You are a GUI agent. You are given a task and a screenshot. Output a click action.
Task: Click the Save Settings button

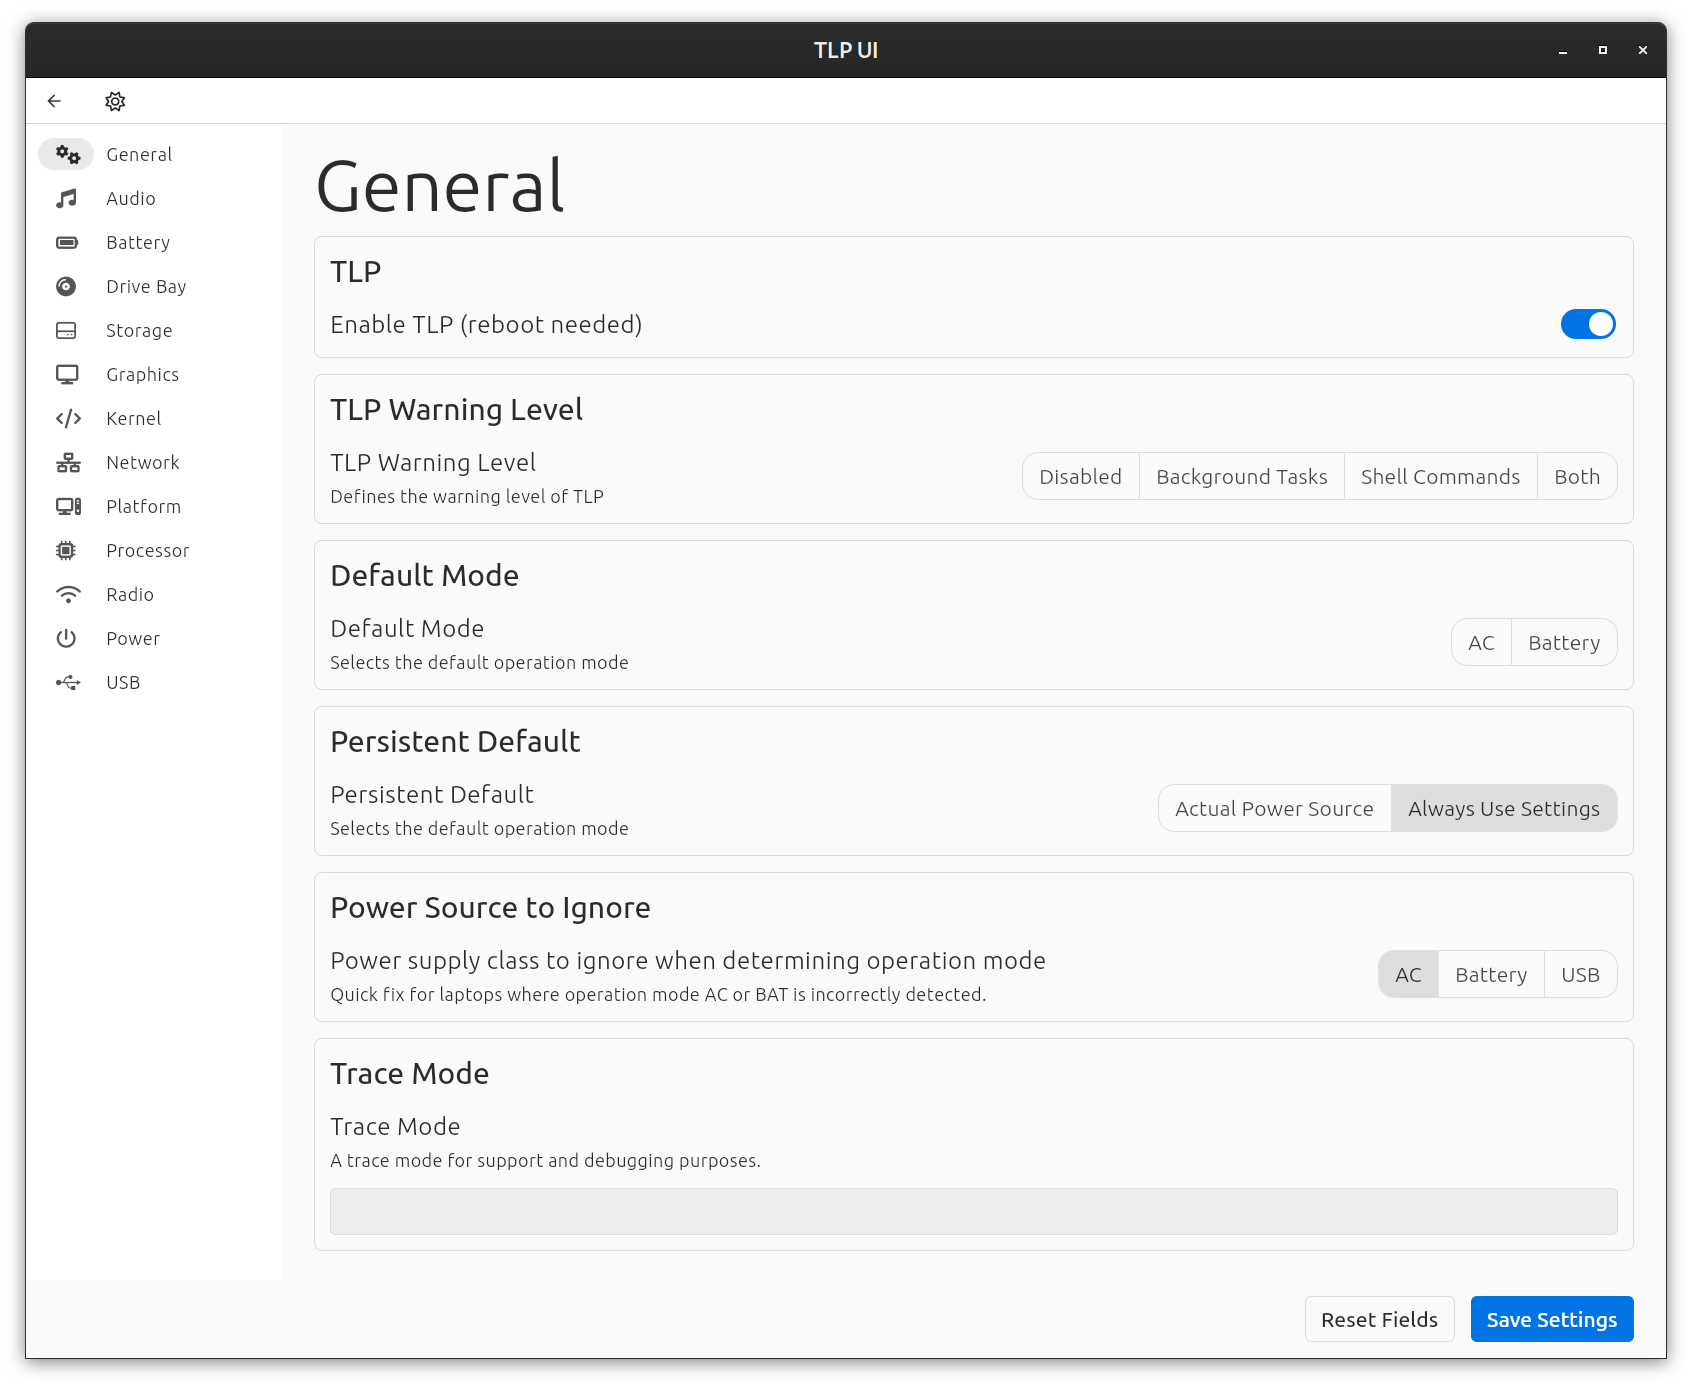click(x=1551, y=1319)
